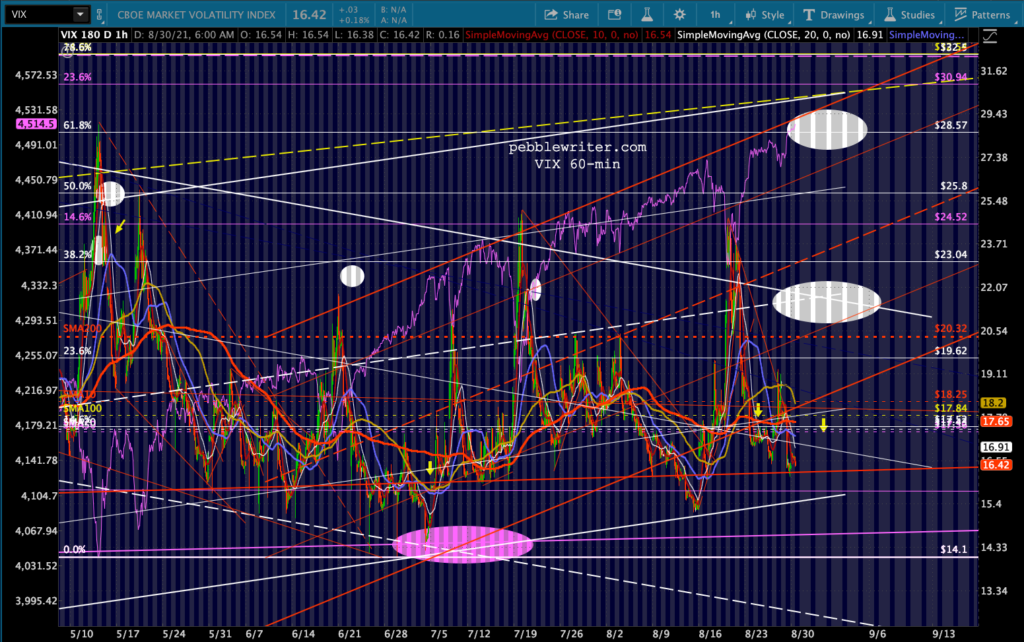Click the Share button
The height and width of the screenshot is (642, 1024).
[x=566, y=14]
